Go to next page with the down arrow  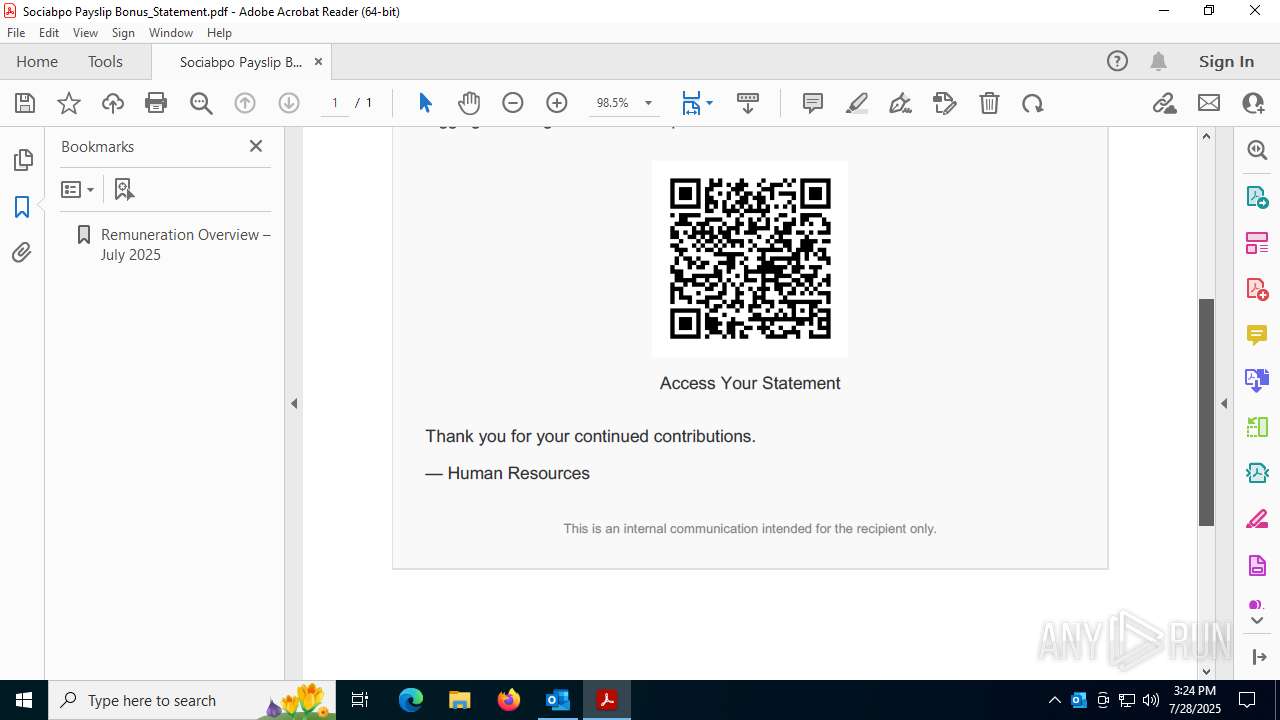tap(289, 103)
